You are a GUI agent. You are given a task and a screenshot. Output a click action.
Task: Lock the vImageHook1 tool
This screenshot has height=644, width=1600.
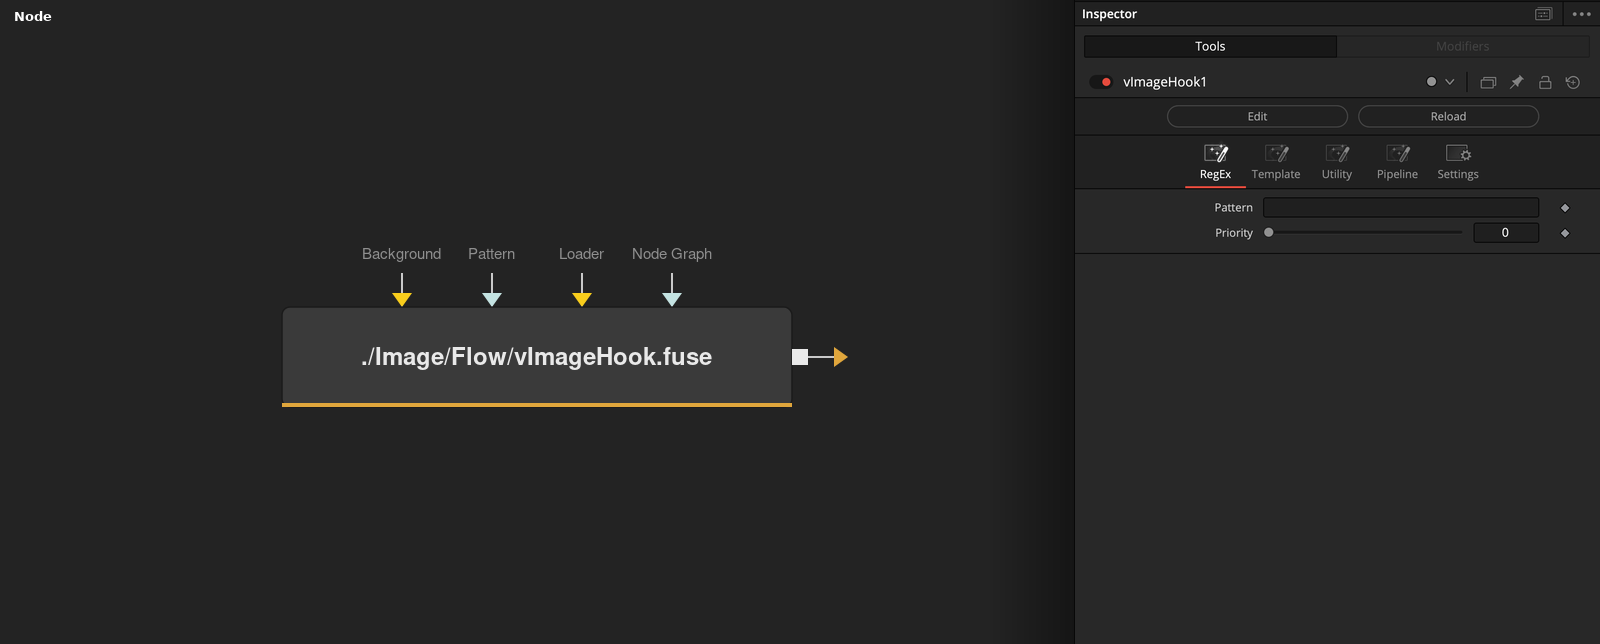point(1545,82)
